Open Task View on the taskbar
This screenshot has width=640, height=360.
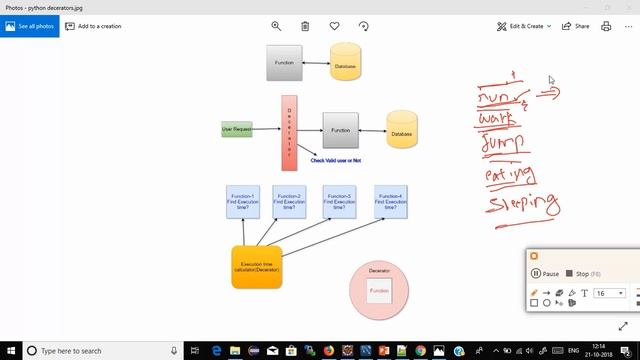[x=195, y=351]
